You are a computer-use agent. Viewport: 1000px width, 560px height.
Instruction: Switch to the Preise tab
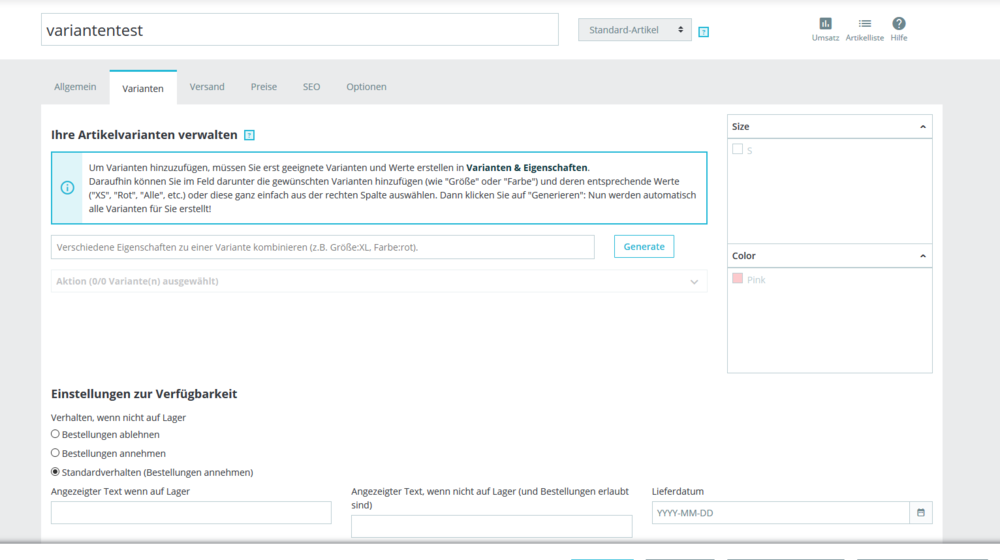coord(263,87)
